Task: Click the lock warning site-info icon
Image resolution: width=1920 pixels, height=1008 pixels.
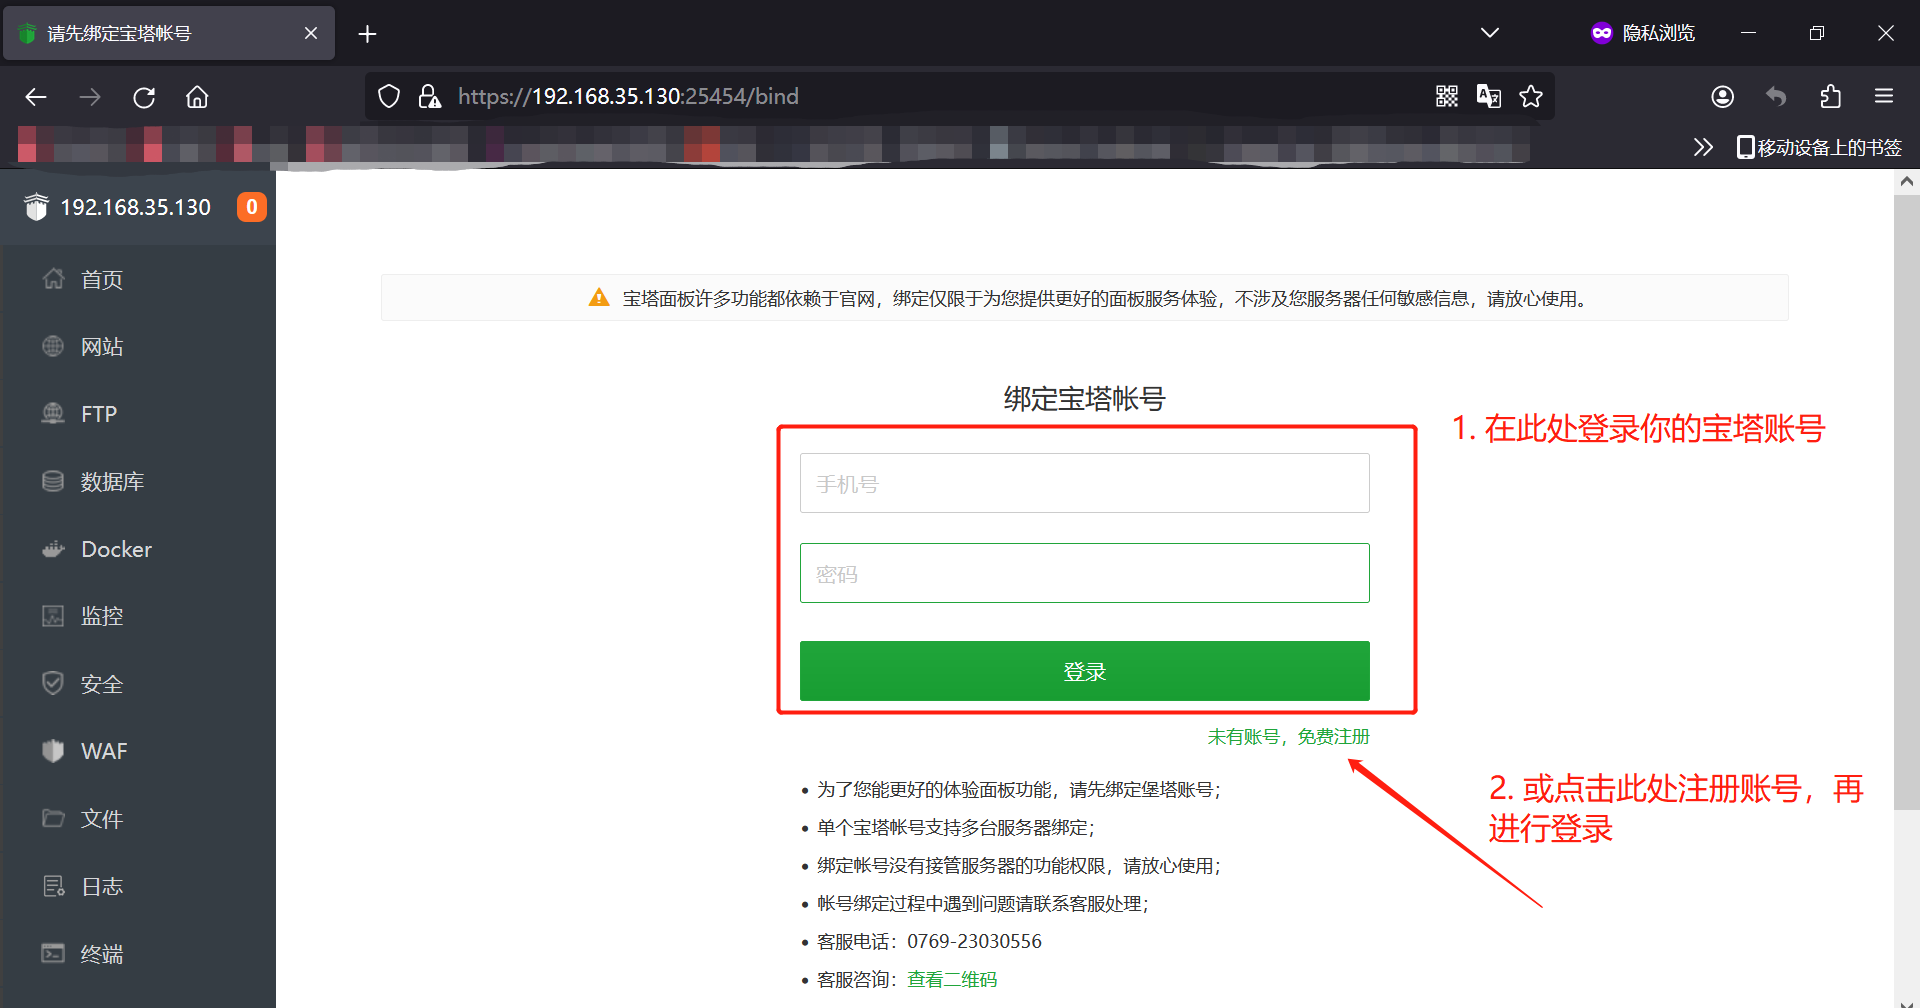Action: (x=429, y=96)
